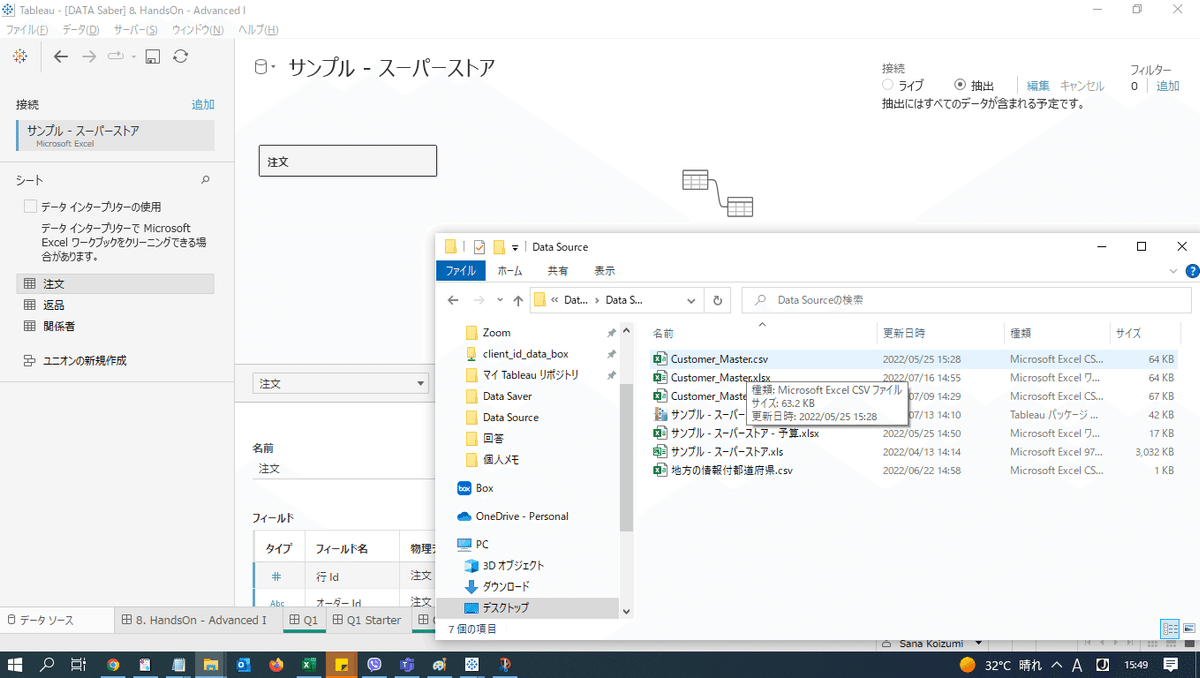Sort files by 更新日時 column header
This screenshot has width=1200, height=678.
pyautogui.click(x=903, y=333)
